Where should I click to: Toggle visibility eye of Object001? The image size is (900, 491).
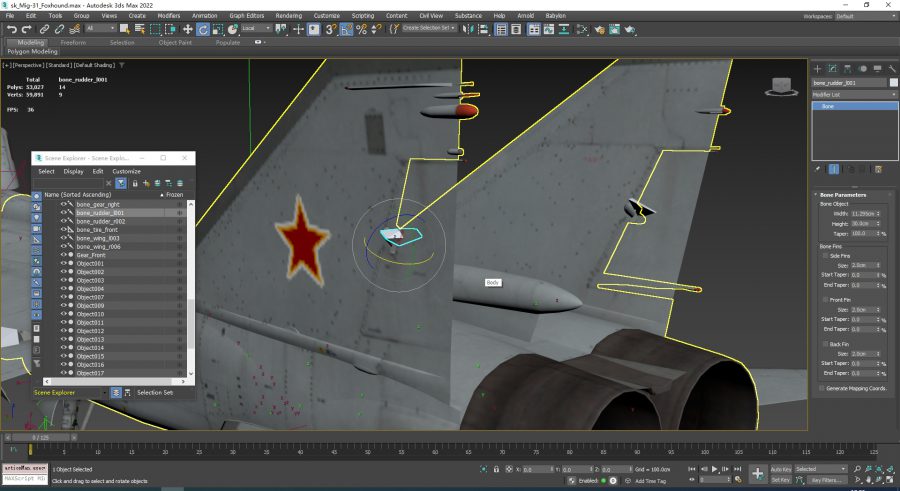tap(64, 264)
